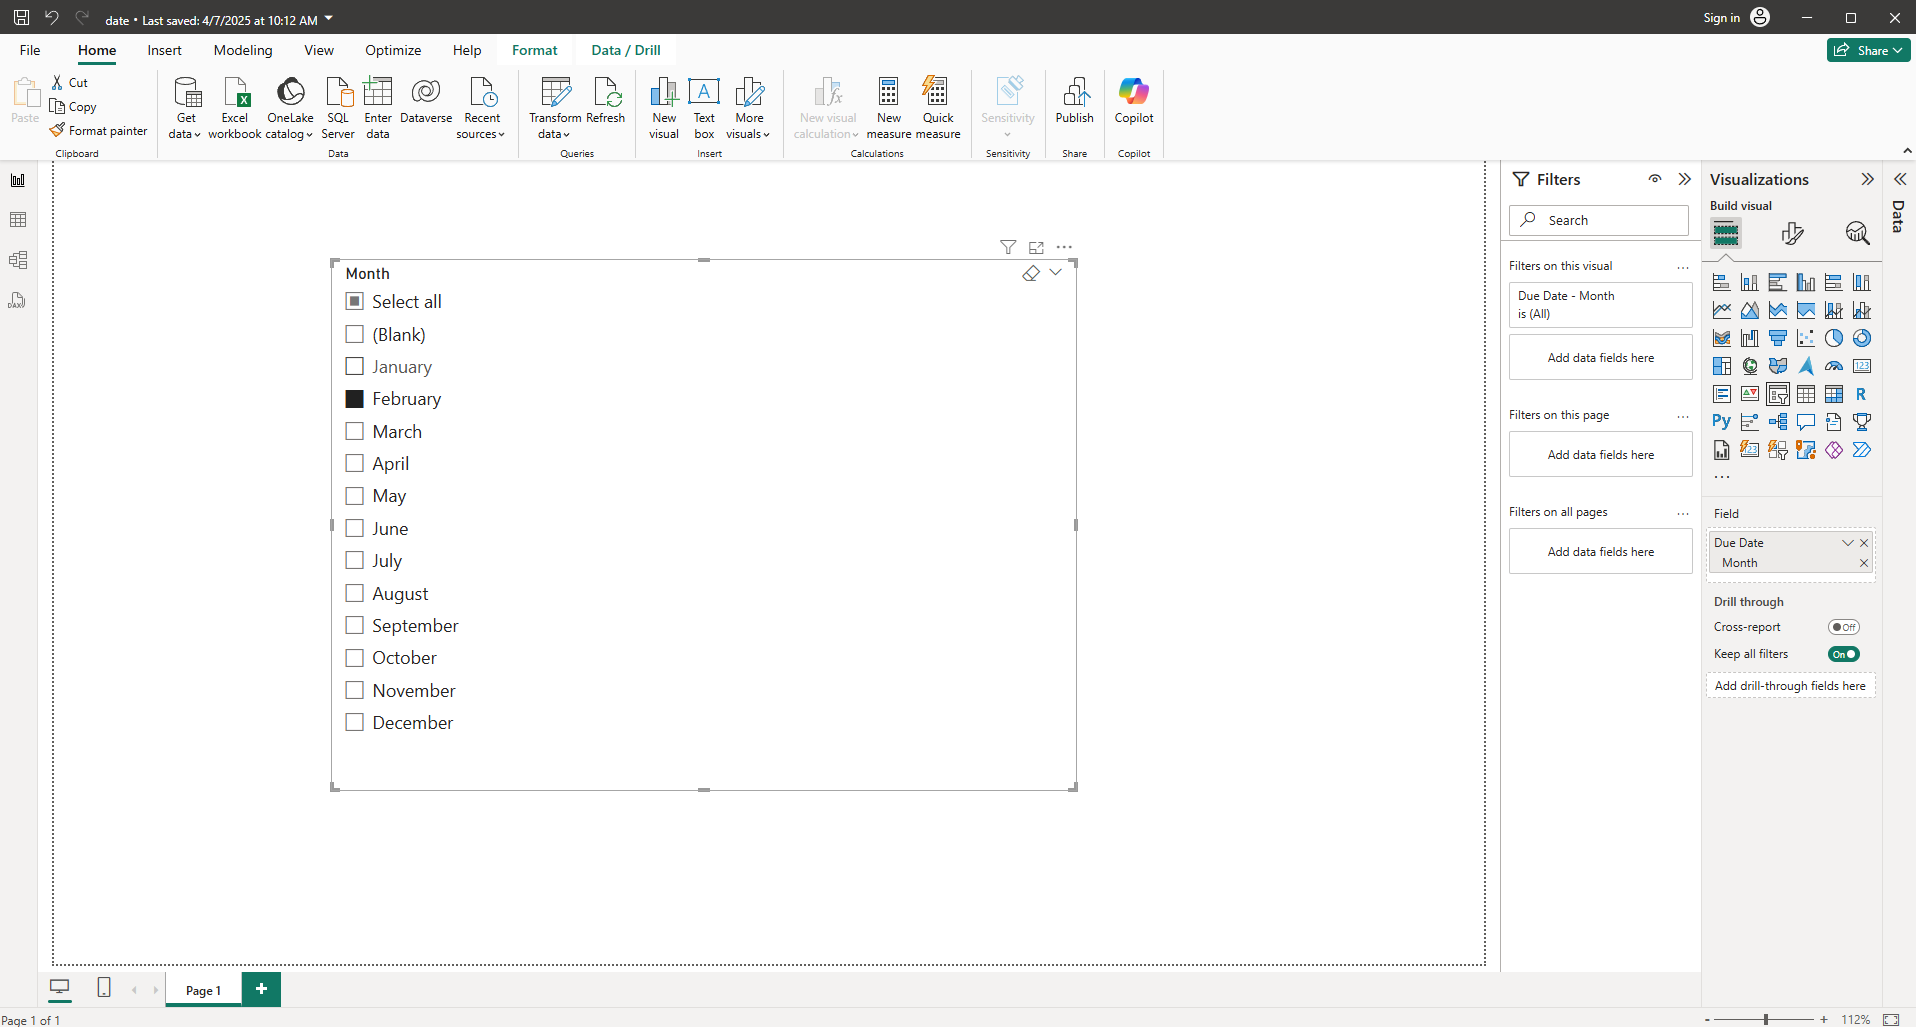Switch to Table view in left sidebar
This screenshot has height=1027, width=1916.
(x=18, y=220)
